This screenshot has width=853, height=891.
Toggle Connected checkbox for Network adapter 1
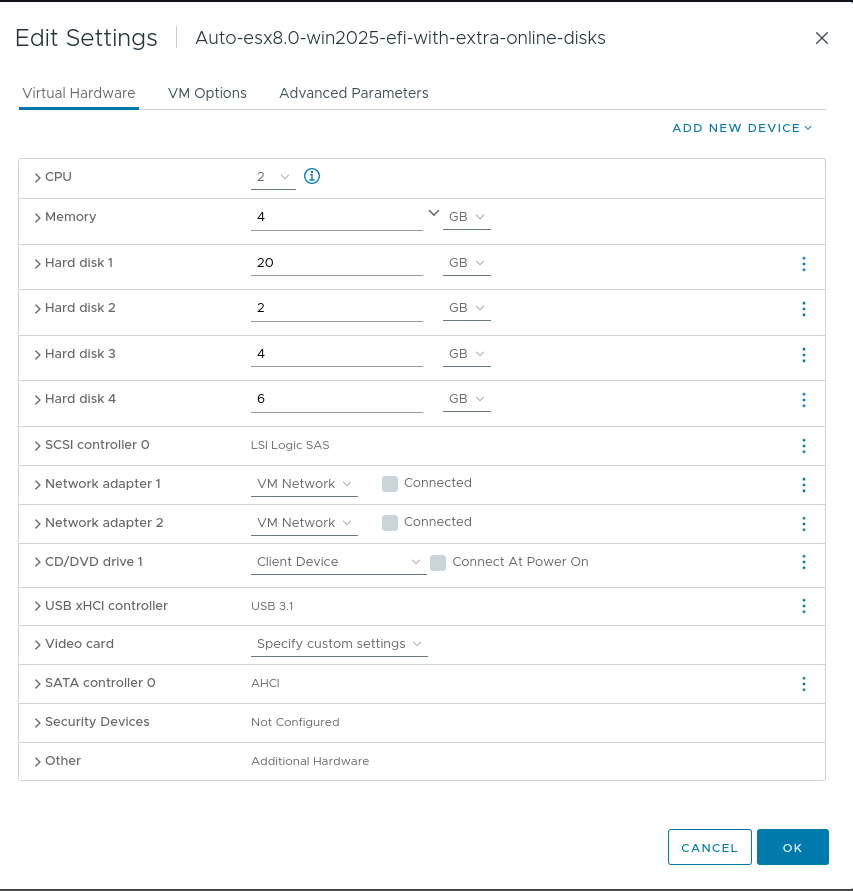pyautogui.click(x=390, y=484)
